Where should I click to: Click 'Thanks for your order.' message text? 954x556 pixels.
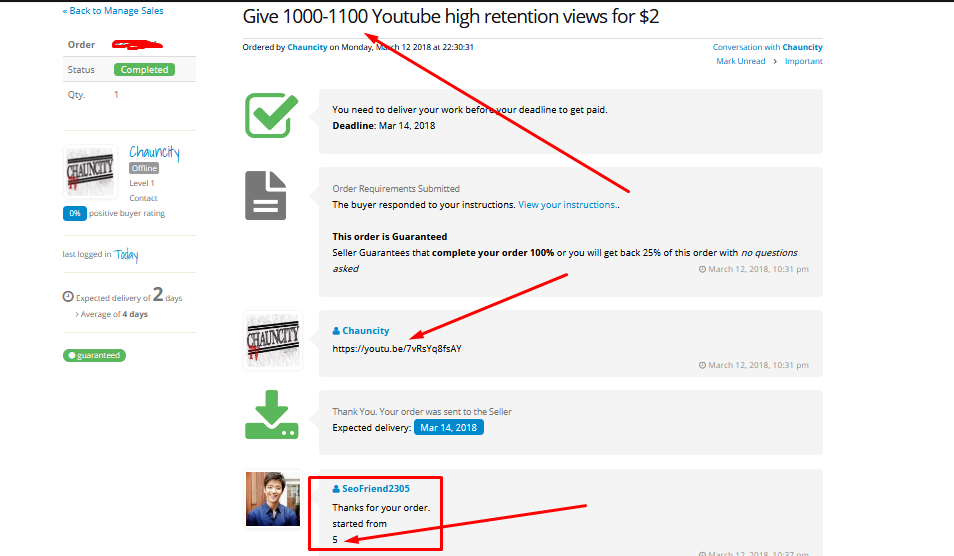click(x=381, y=508)
